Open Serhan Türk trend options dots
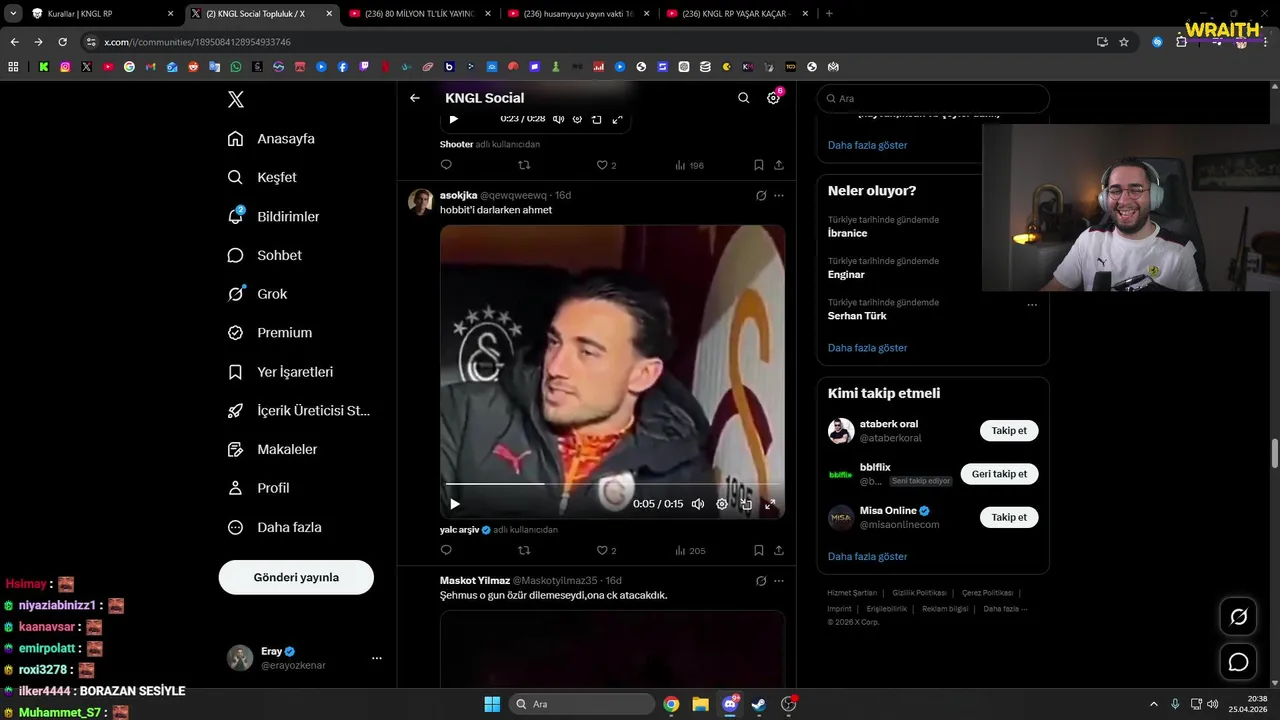Image resolution: width=1280 pixels, height=720 pixels. point(1032,305)
